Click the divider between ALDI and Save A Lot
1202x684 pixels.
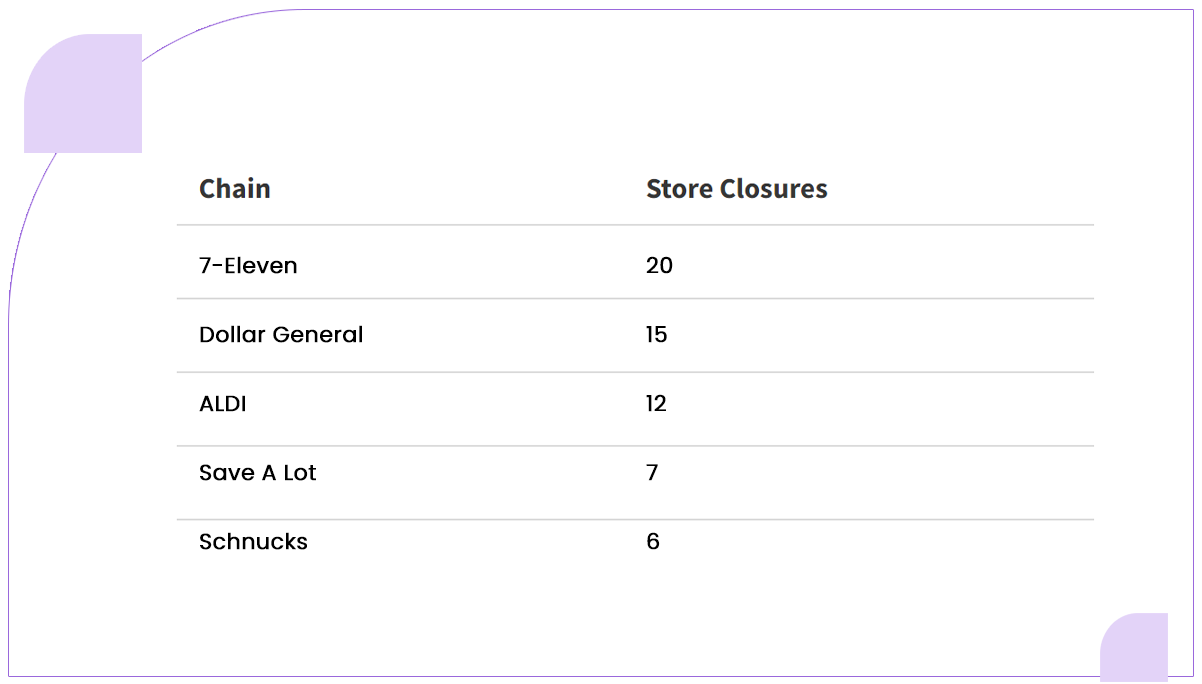click(x=635, y=446)
